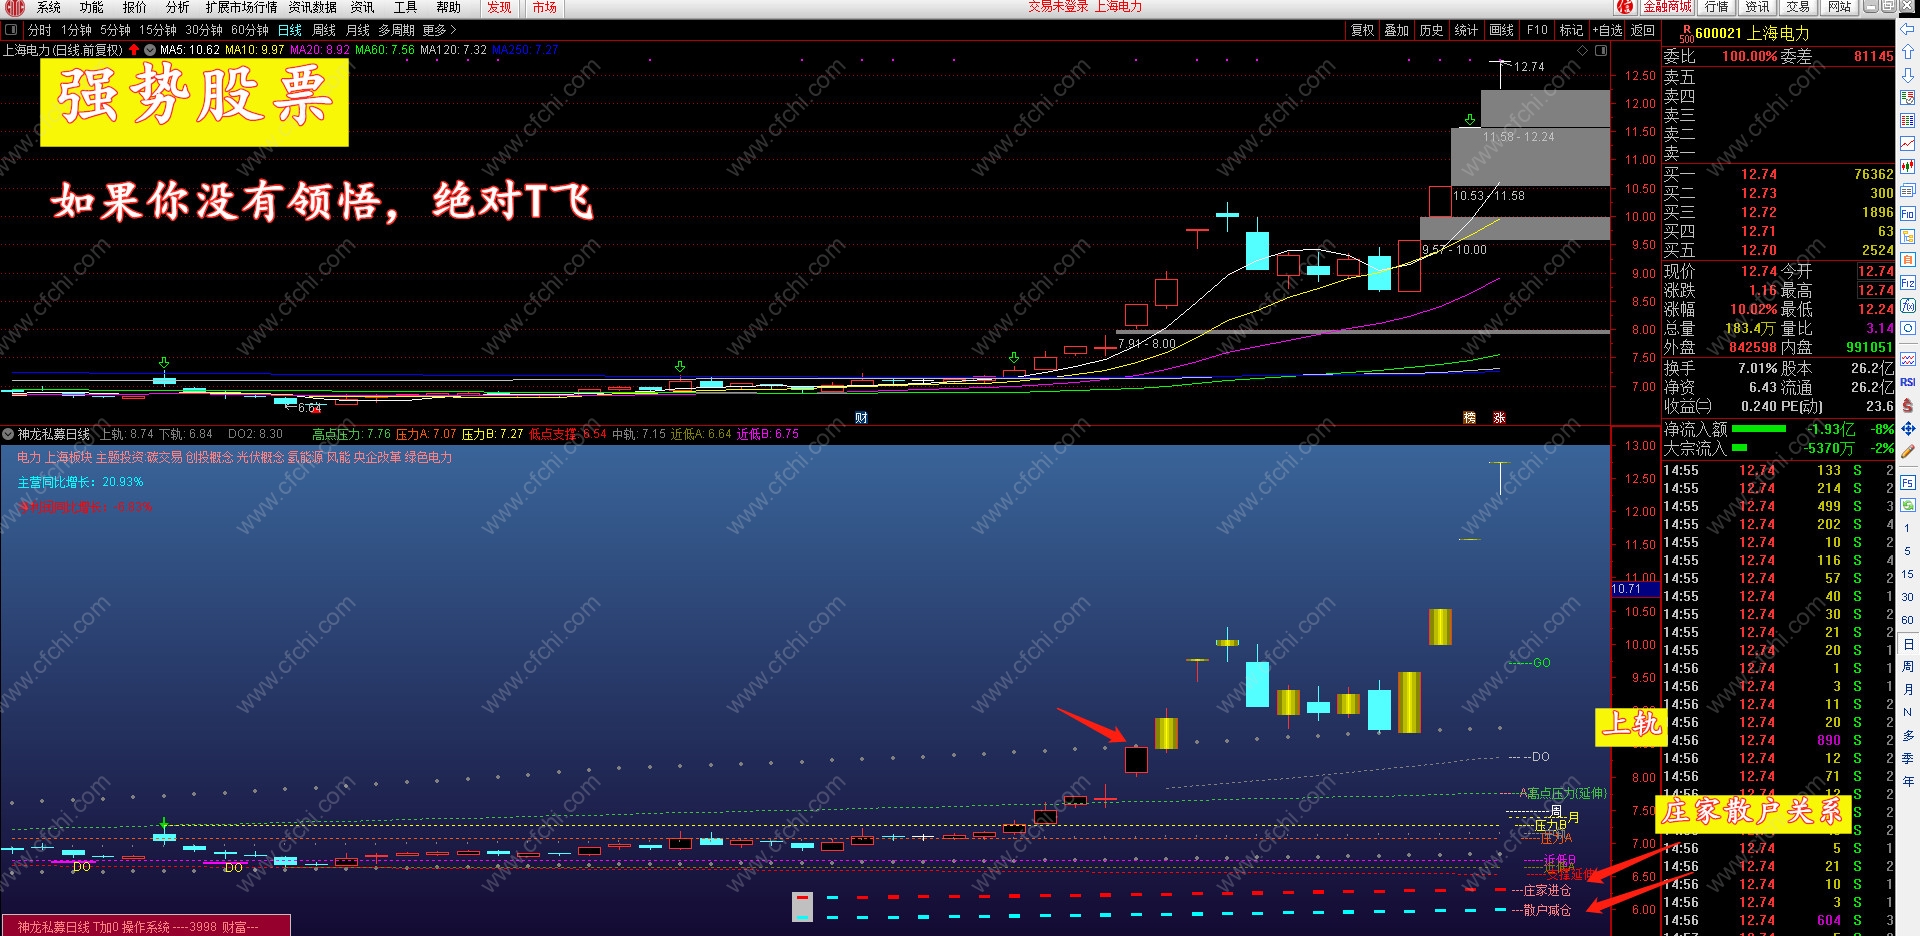
Task: Open the 资讯数据 menu
Action: click(x=312, y=7)
